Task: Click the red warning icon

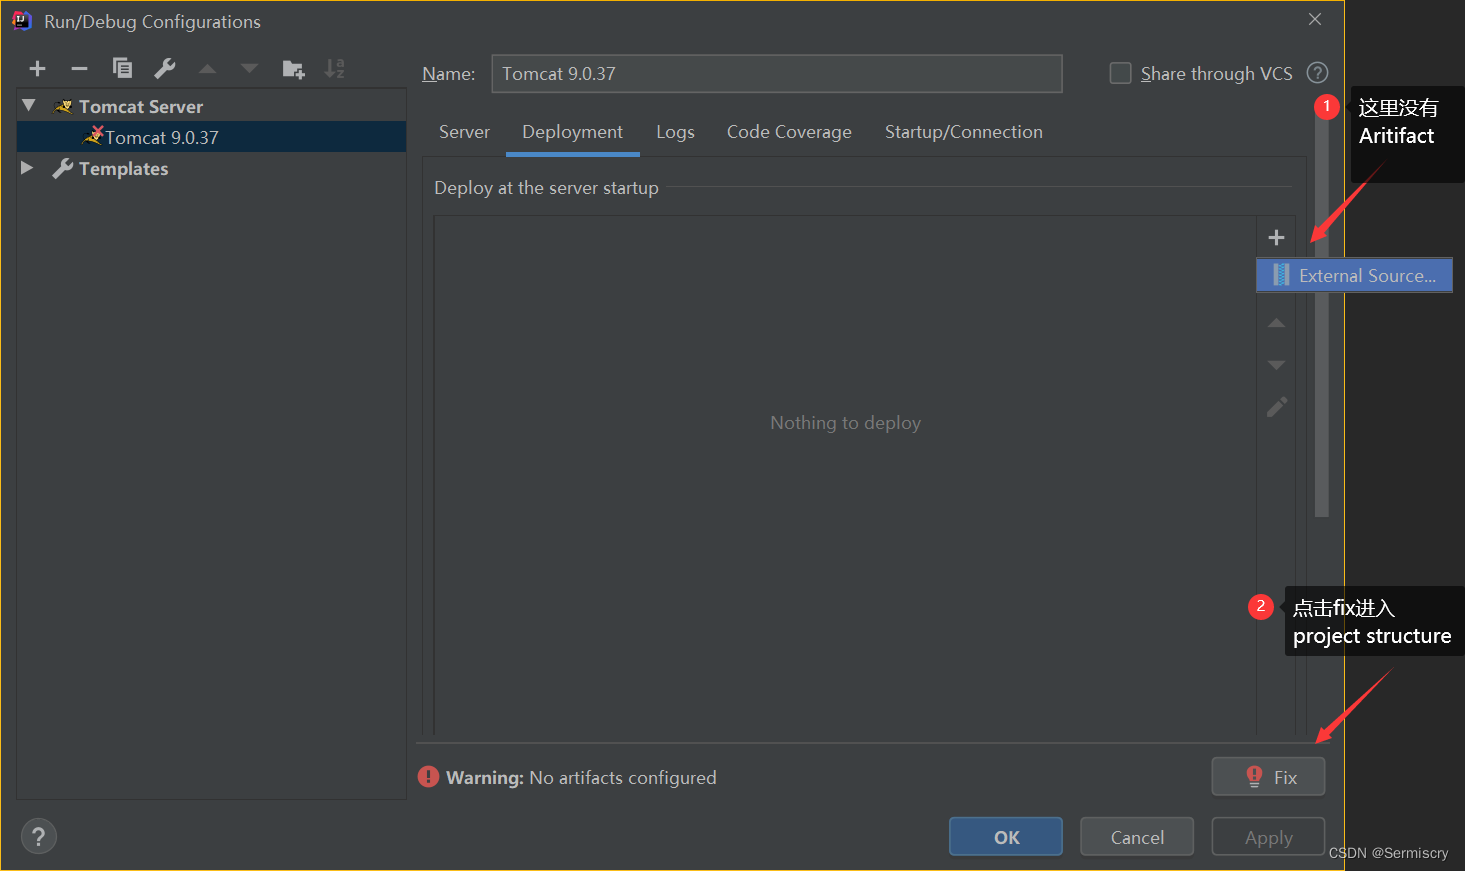Action: click(429, 777)
